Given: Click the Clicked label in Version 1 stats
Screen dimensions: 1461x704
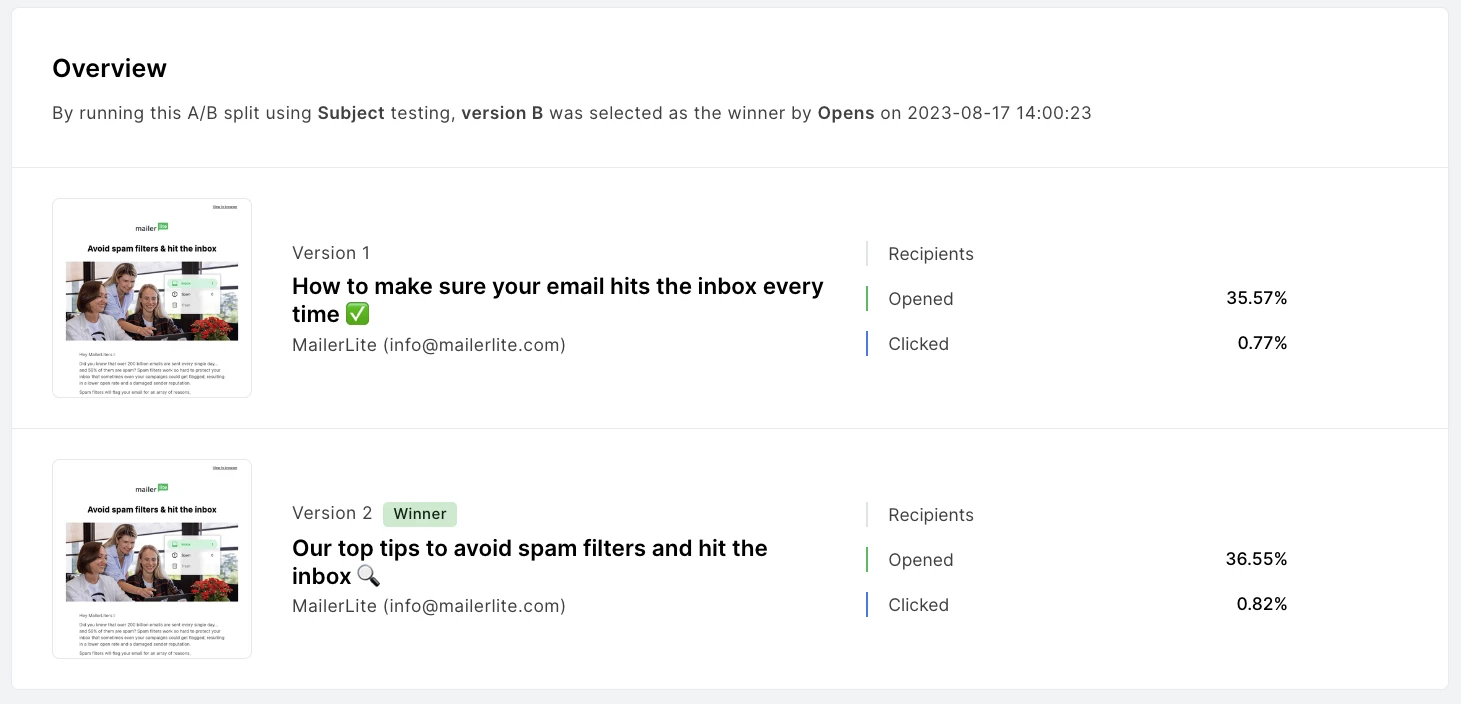Looking at the screenshot, I should click(x=918, y=344).
